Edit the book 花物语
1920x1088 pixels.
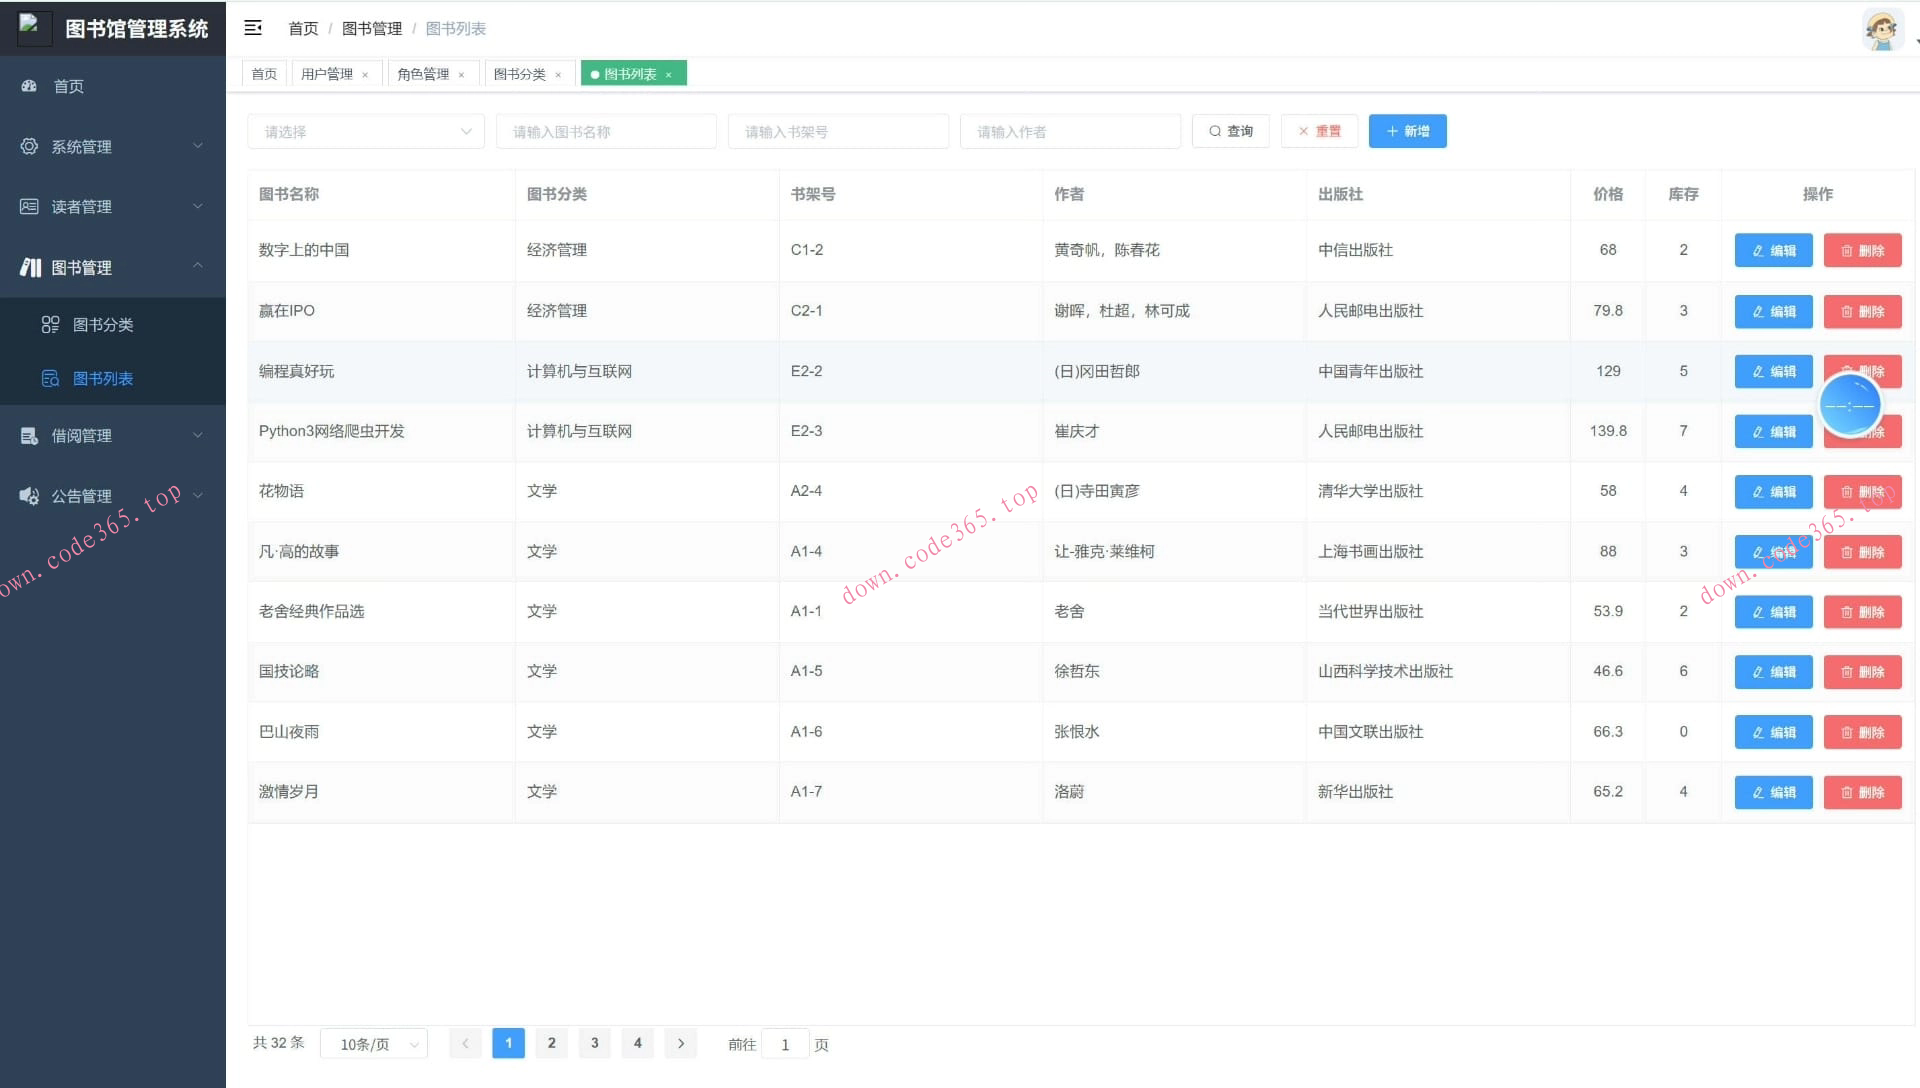[1772, 491]
